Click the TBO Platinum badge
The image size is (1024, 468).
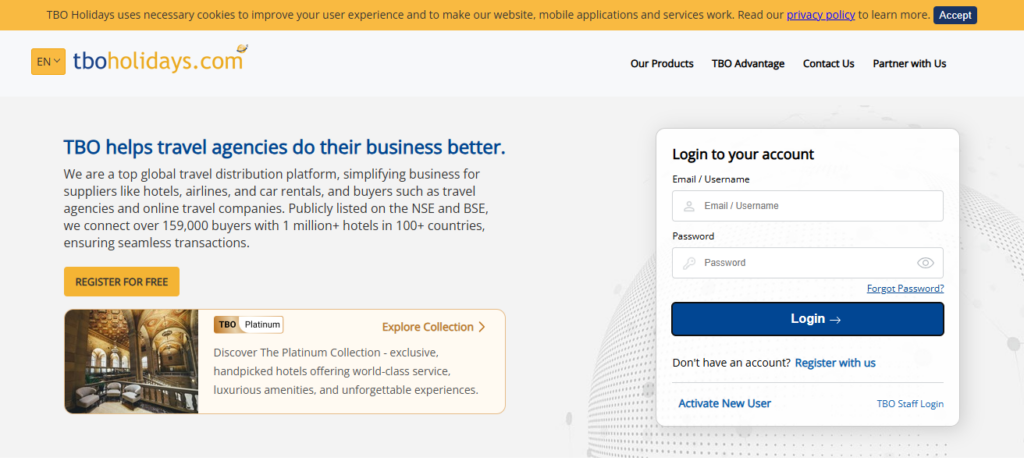click(x=248, y=325)
